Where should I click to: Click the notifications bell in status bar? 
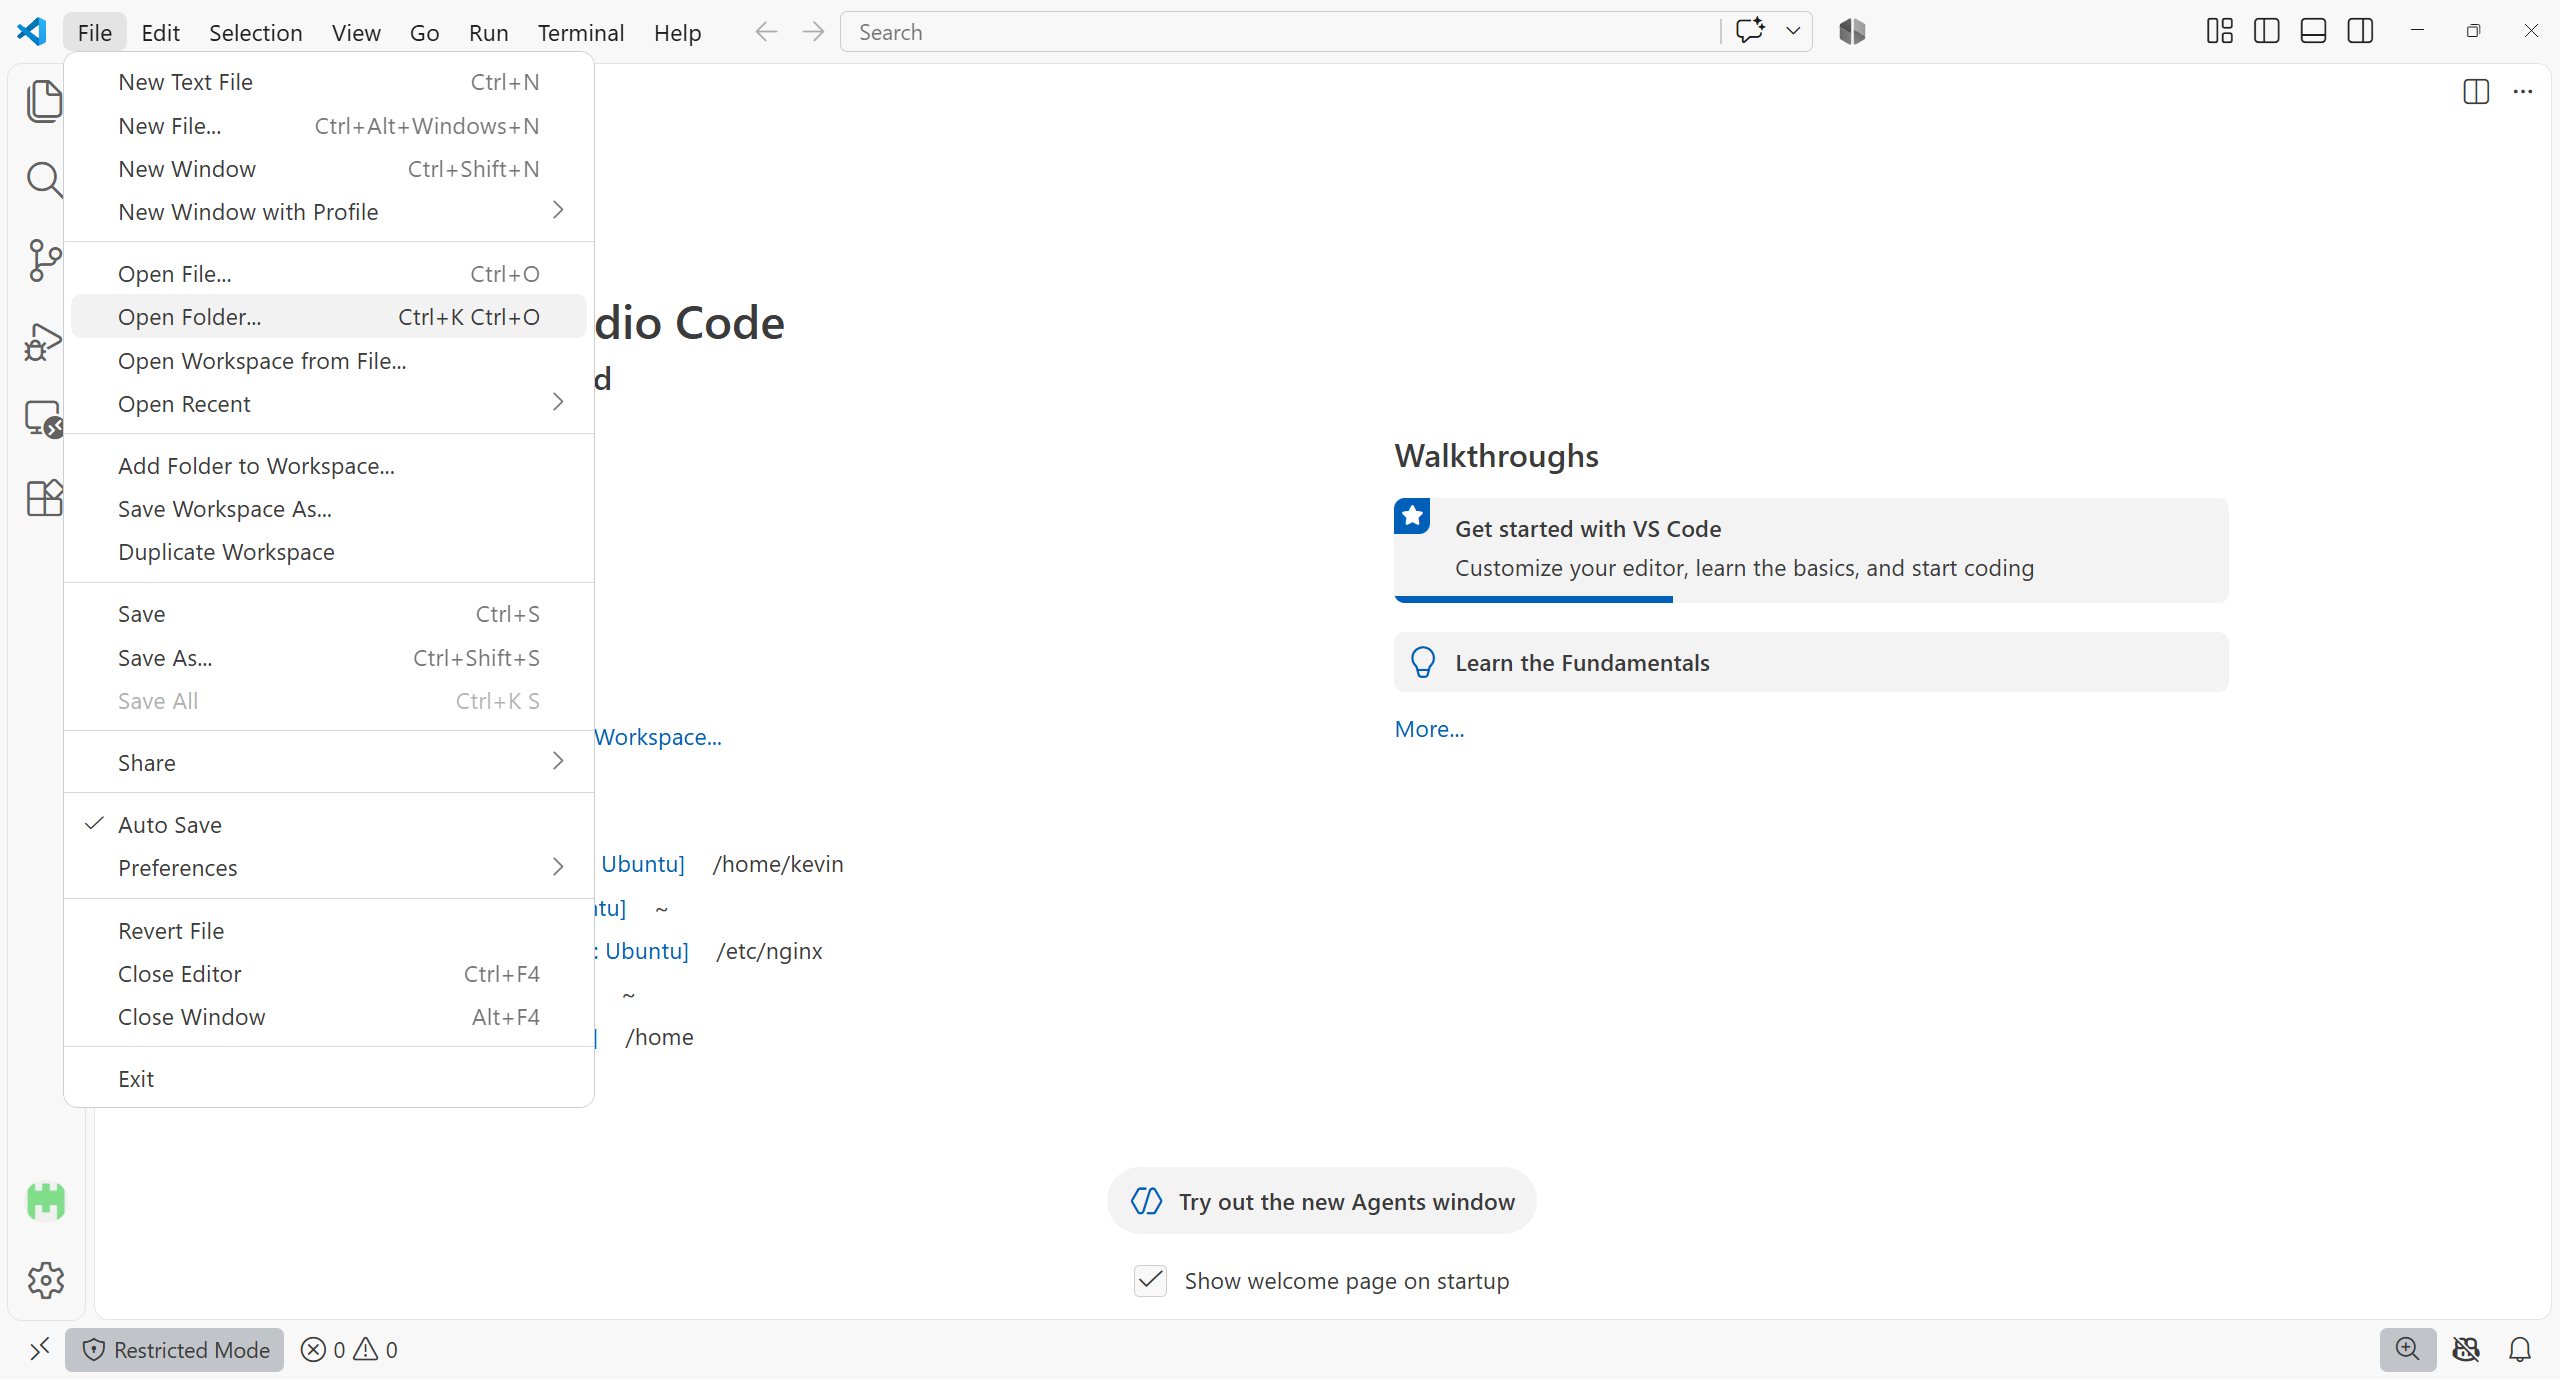pyautogui.click(x=2520, y=1350)
